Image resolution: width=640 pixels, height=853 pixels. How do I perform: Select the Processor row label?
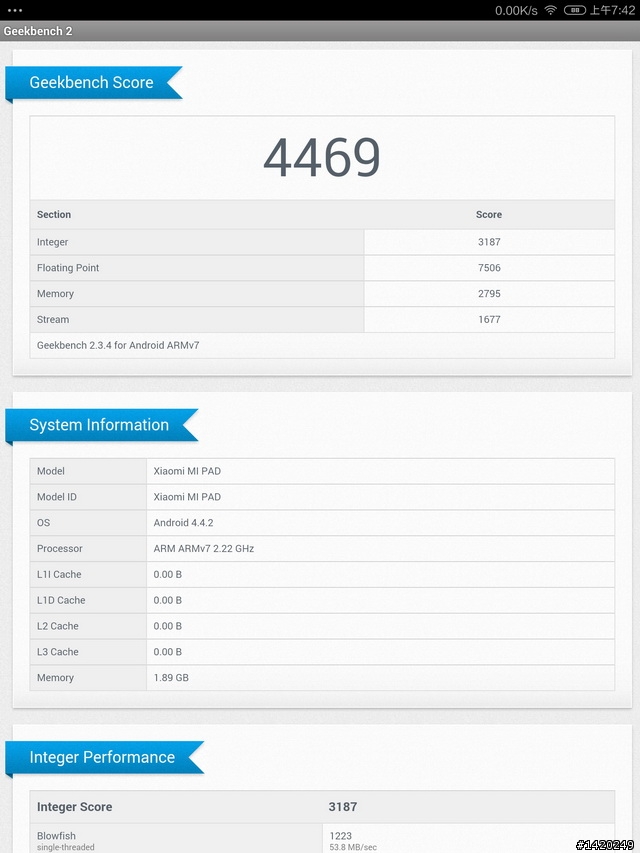[x=60, y=548]
